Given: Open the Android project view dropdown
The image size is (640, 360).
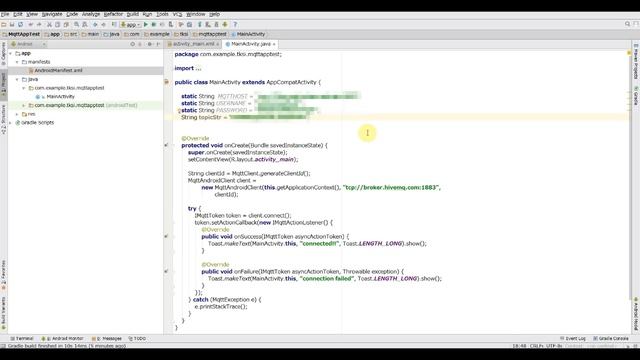Looking at the screenshot, I should pyautogui.click(x=28, y=44).
